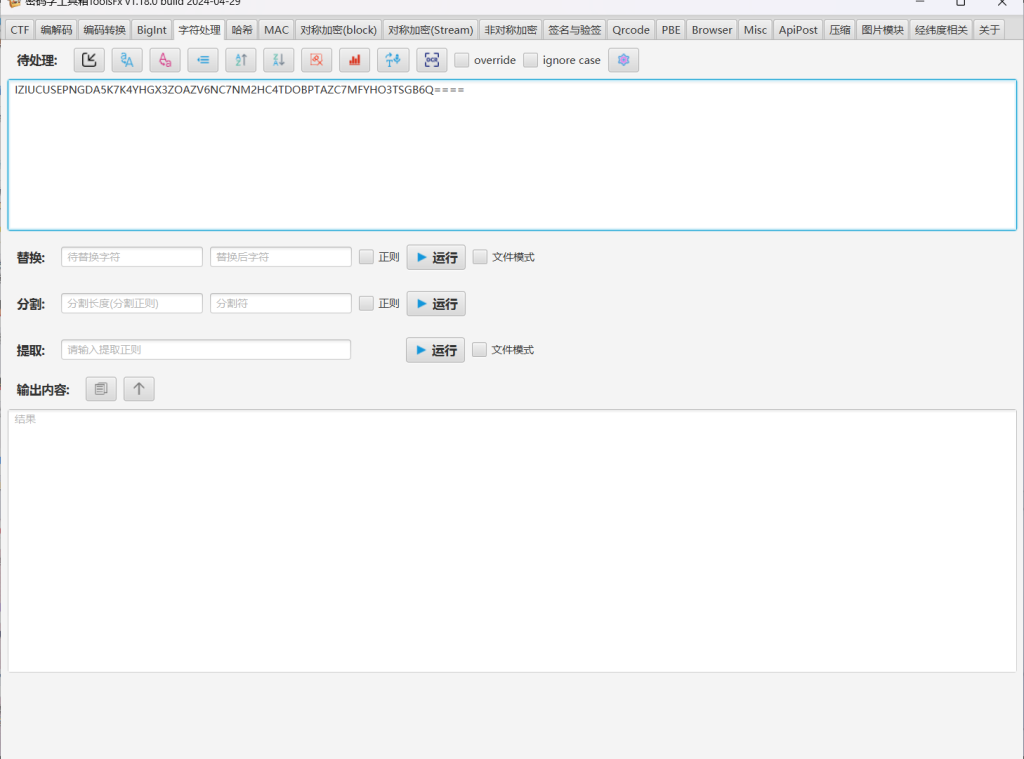Run the 分割 split operation
Viewport: 1024px width, 759px height.
(435, 304)
